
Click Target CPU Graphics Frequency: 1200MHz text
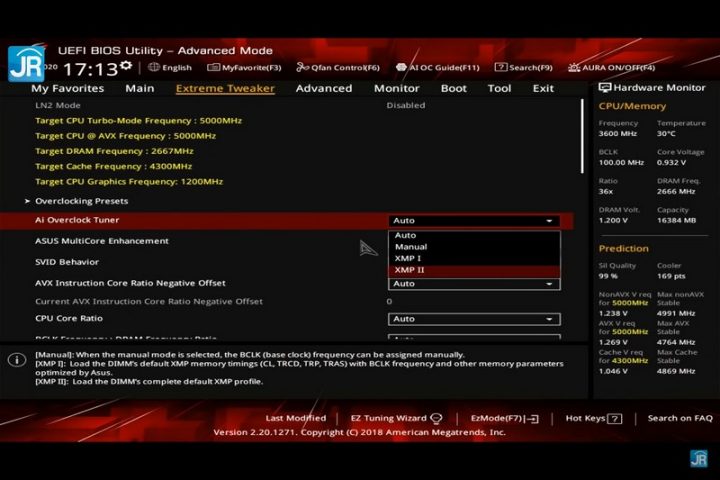(x=129, y=181)
